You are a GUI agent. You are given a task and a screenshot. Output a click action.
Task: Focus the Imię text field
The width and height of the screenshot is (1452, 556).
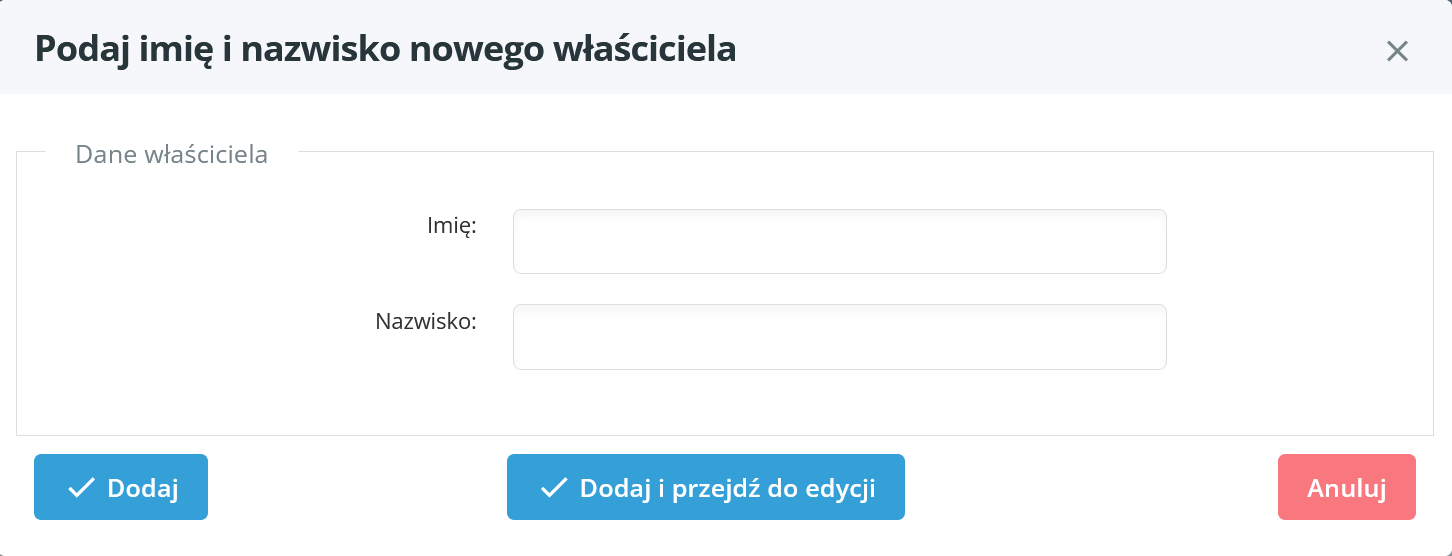[x=839, y=241]
